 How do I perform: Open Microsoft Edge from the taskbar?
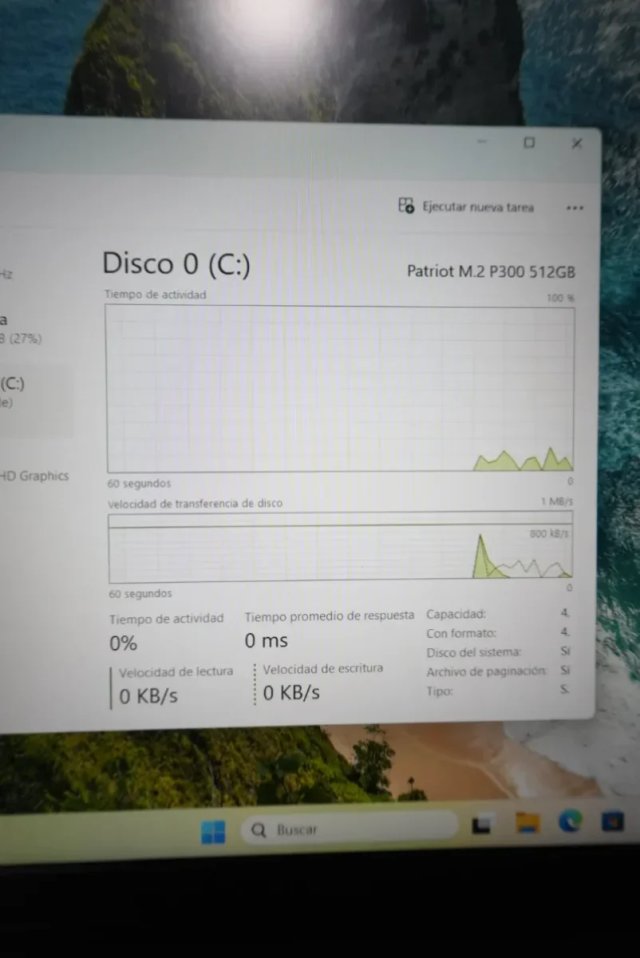[x=570, y=821]
